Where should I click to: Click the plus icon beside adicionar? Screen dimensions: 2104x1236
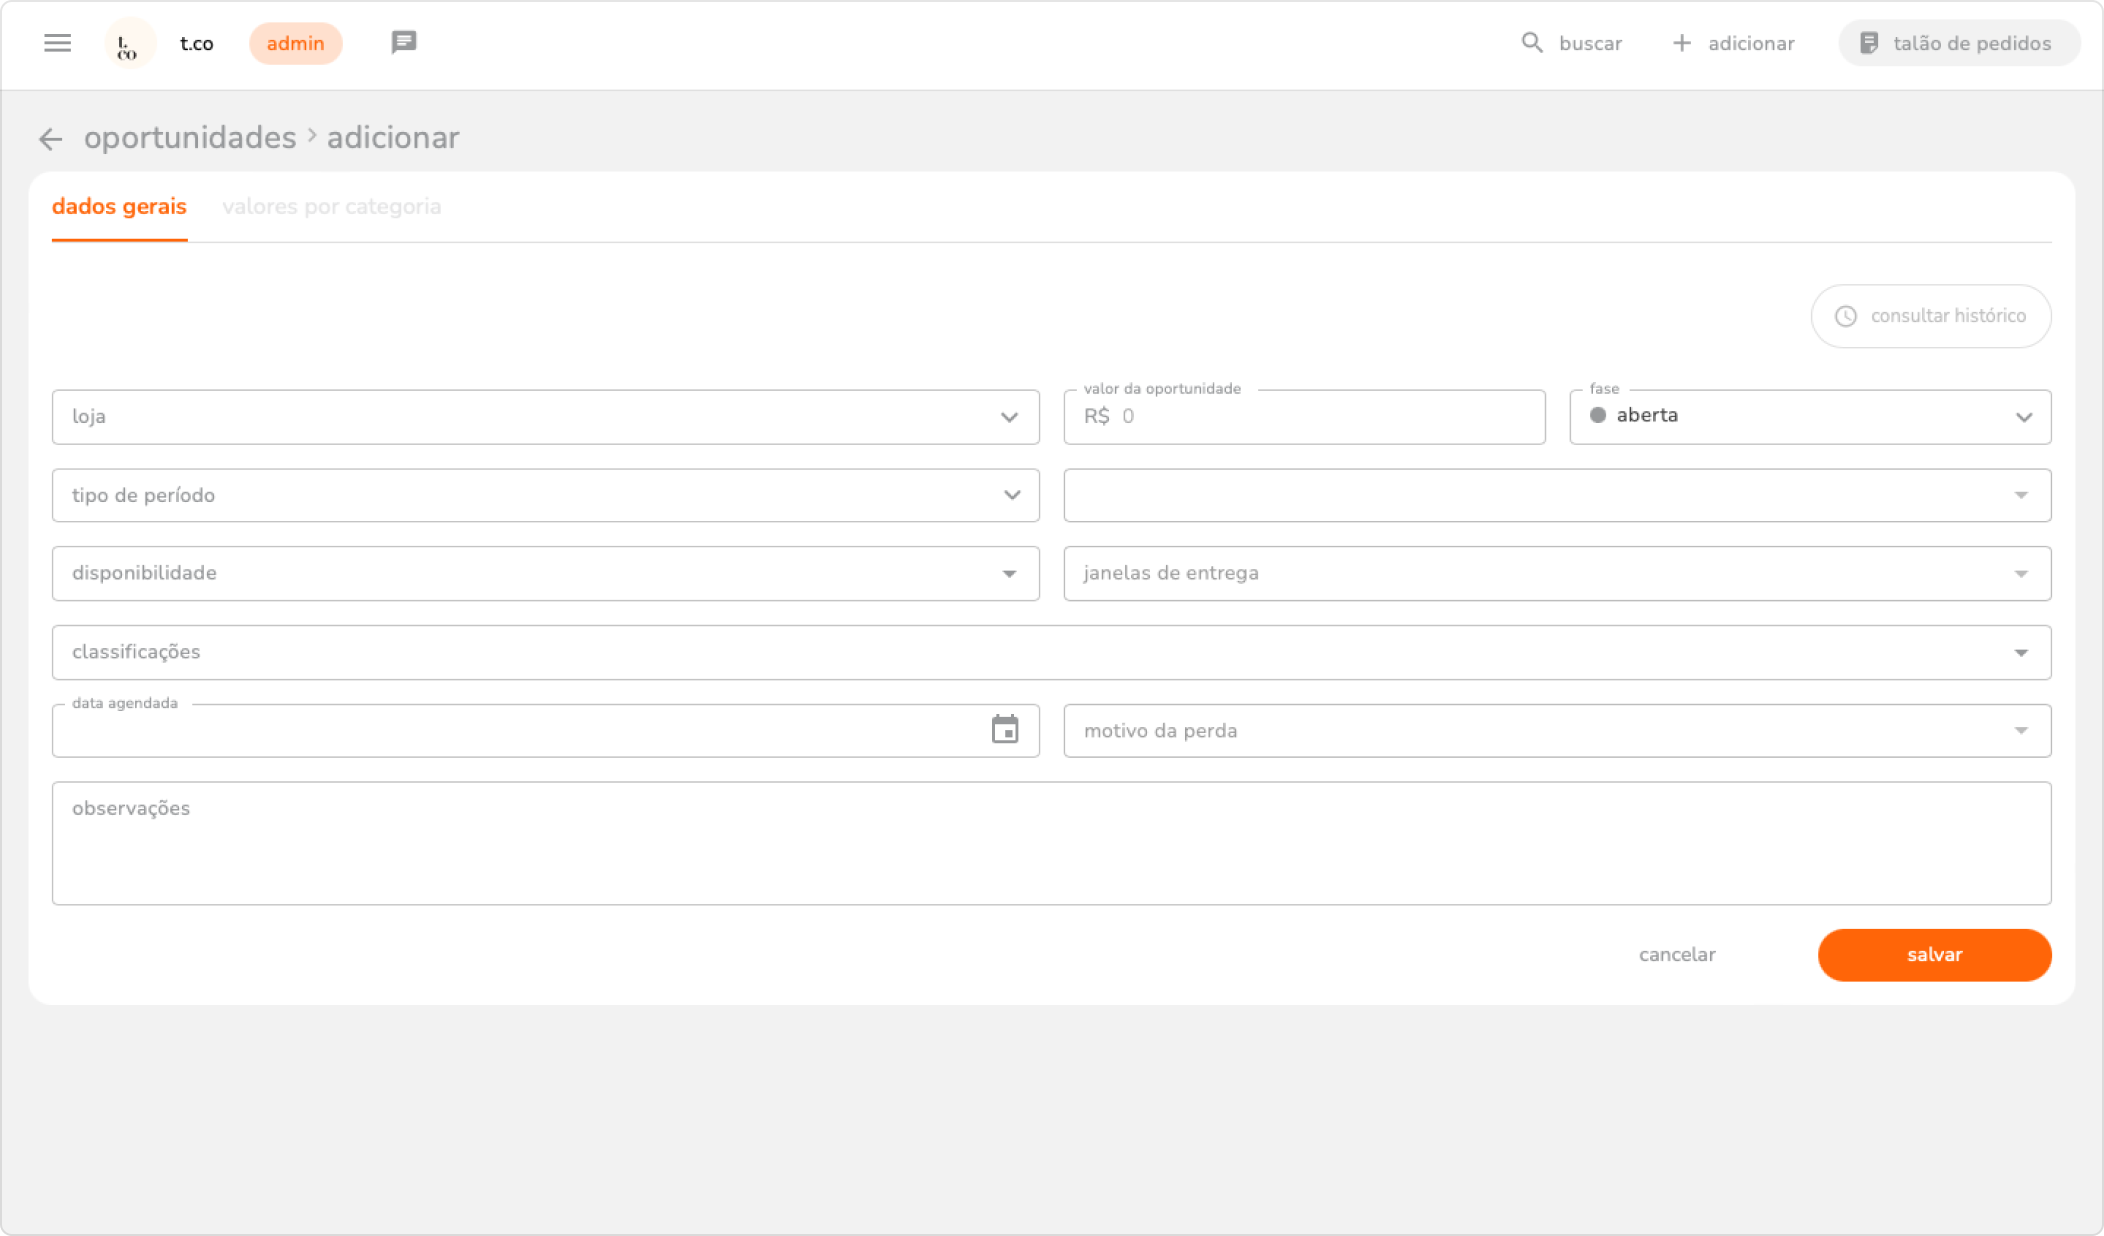pyautogui.click(x=1682, y=43)
